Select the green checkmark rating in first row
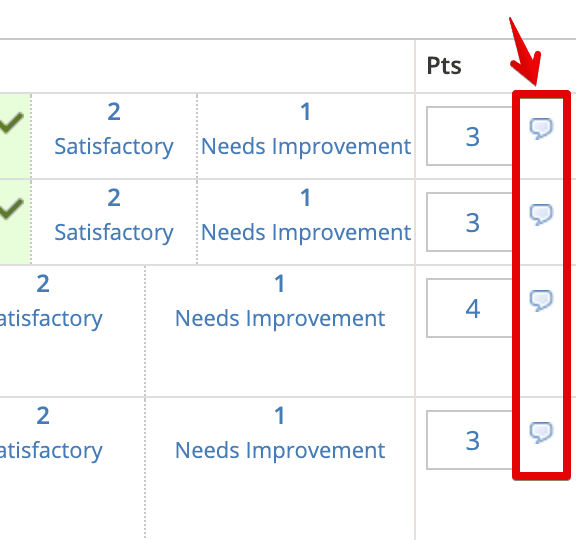576x540 pixels. tap(11, 122)
